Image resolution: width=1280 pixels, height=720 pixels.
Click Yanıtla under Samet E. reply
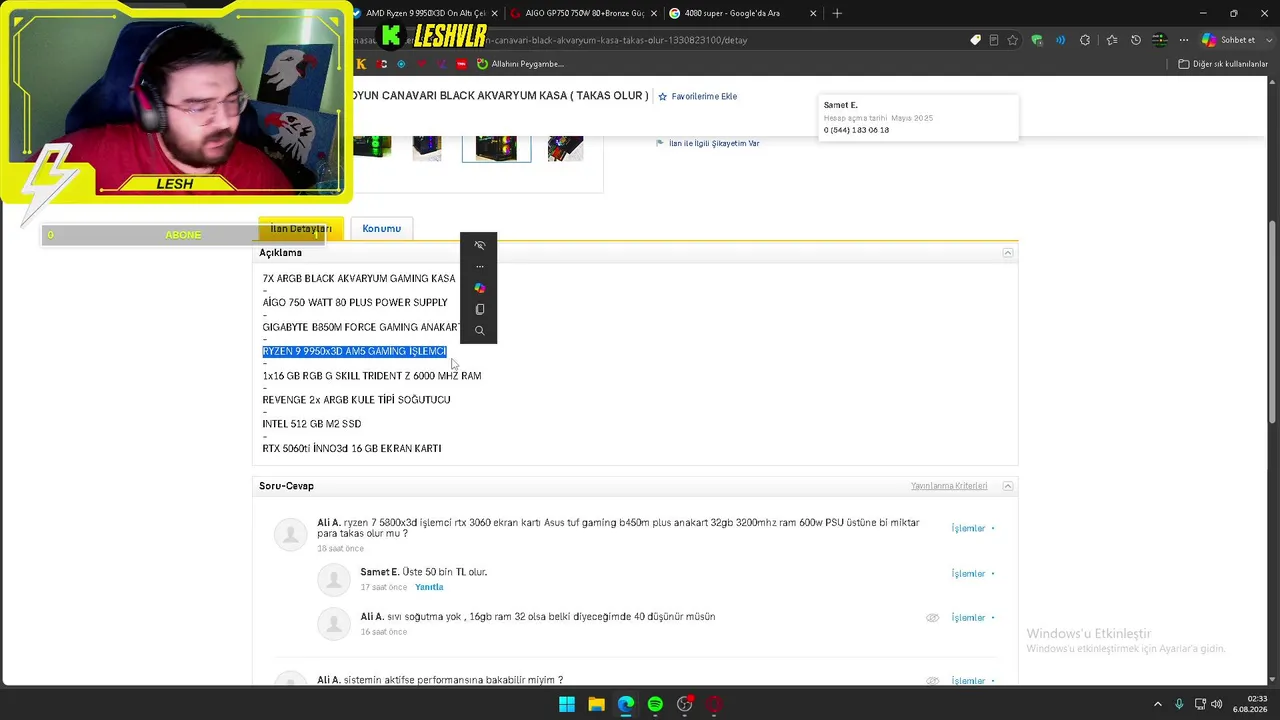coord(429,587)
